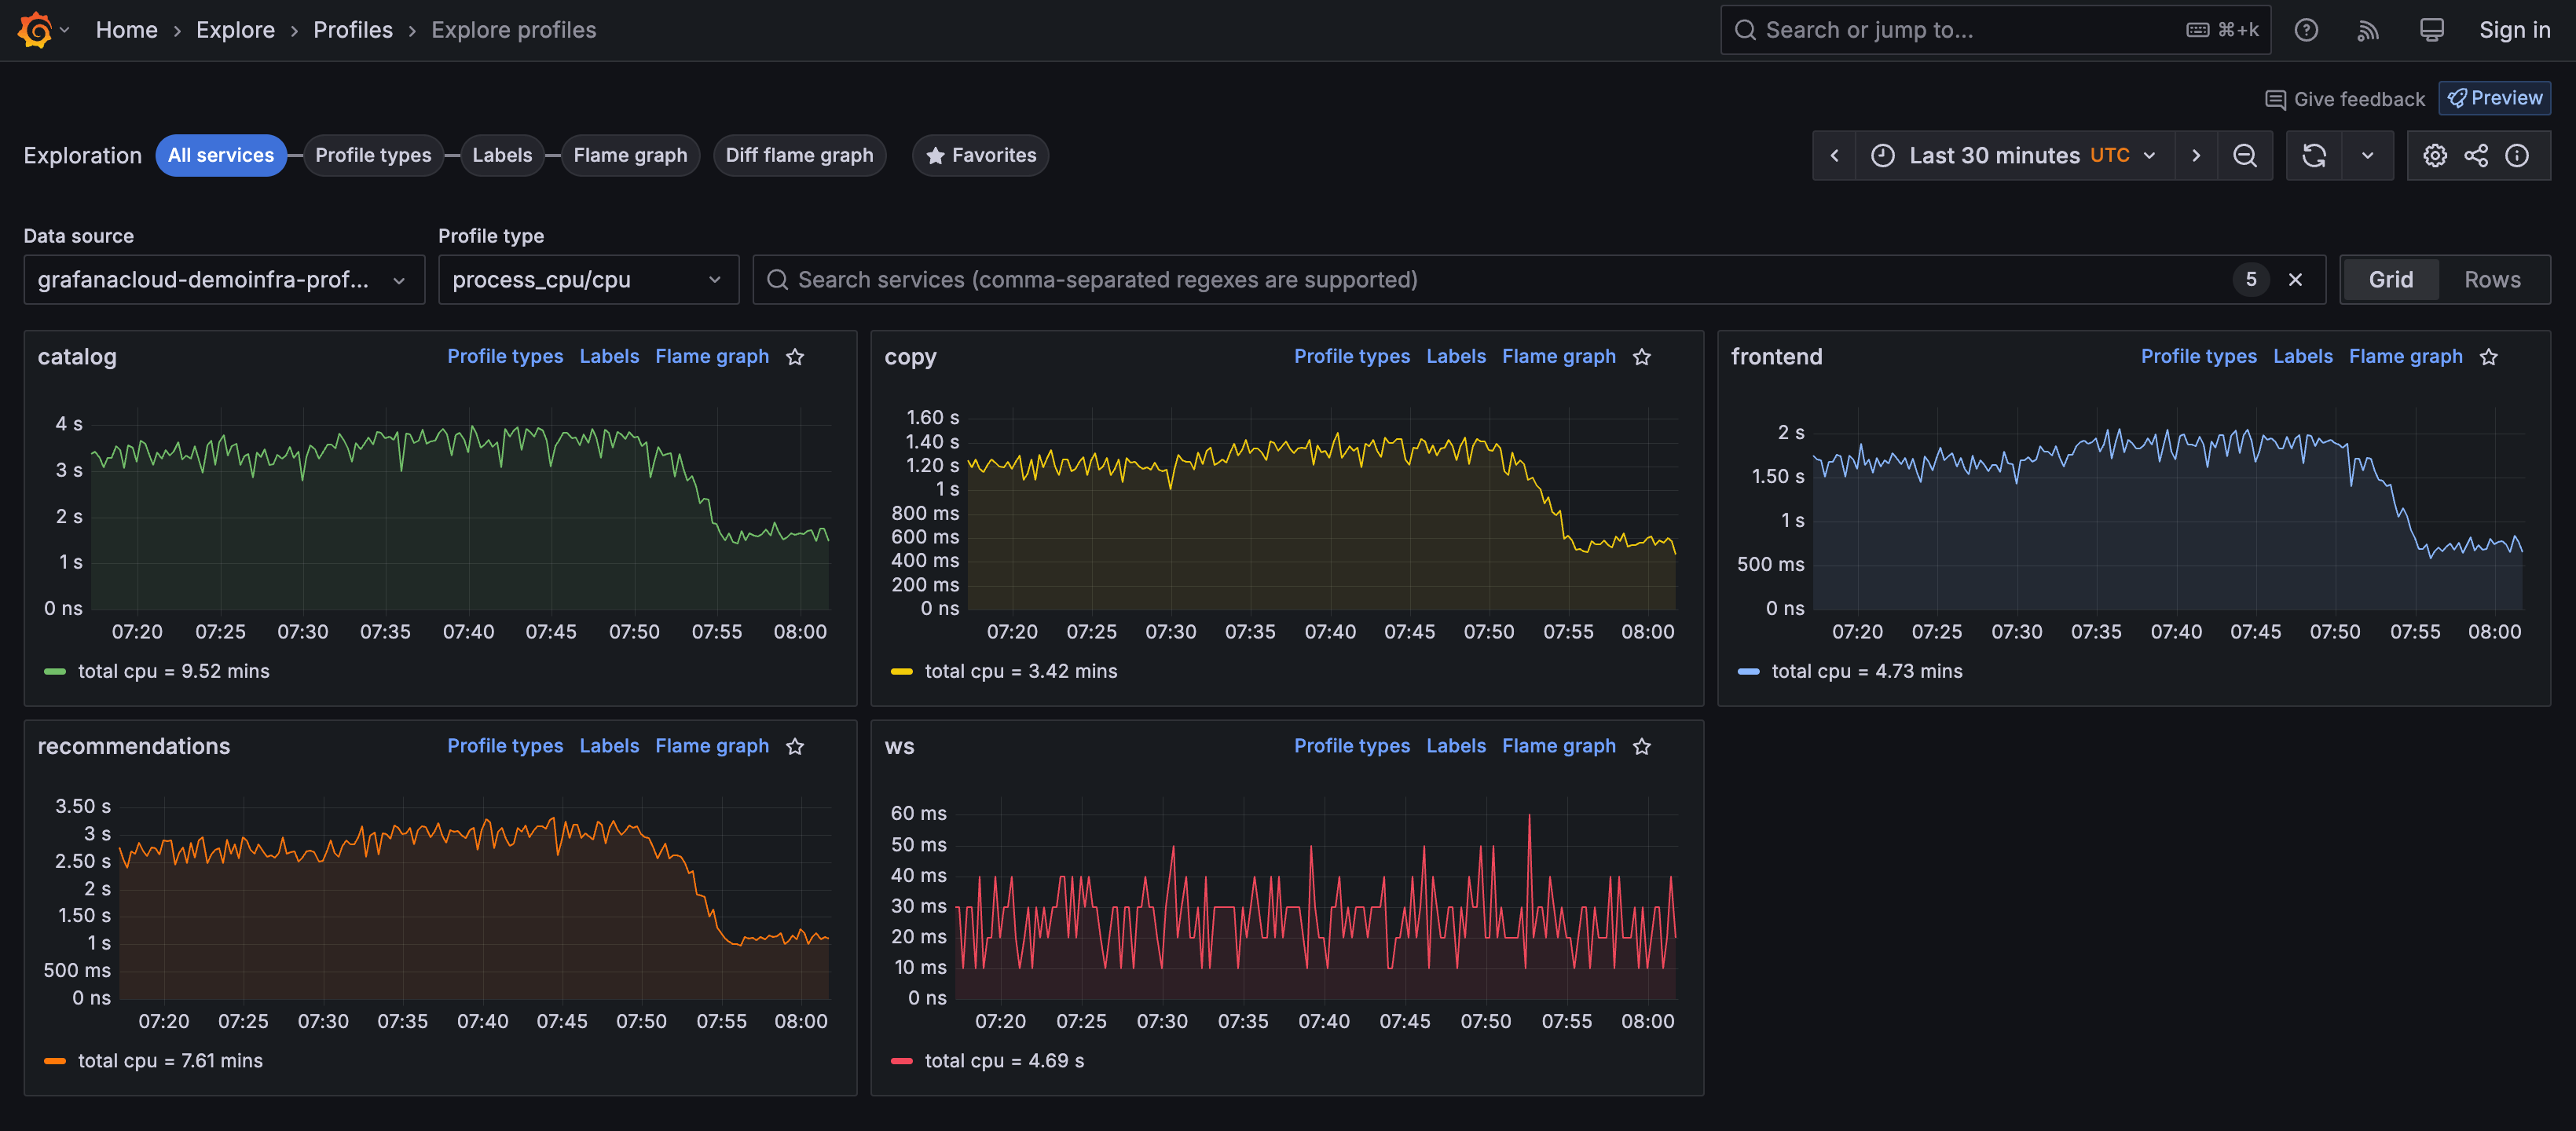Screen dimensions: 2576x1131
Task: Click Sign in
Action: tap(2514, 30)
